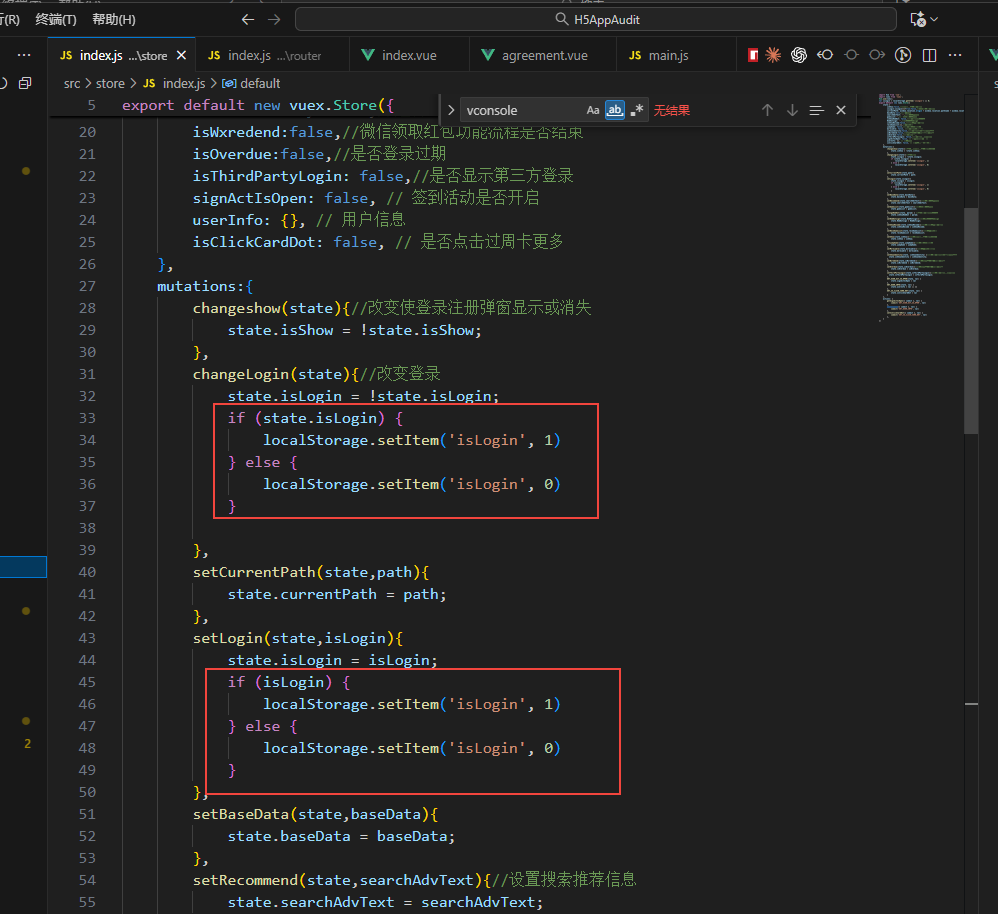Toggle match whole word option
998x914 pixels.
coord(615,110)
